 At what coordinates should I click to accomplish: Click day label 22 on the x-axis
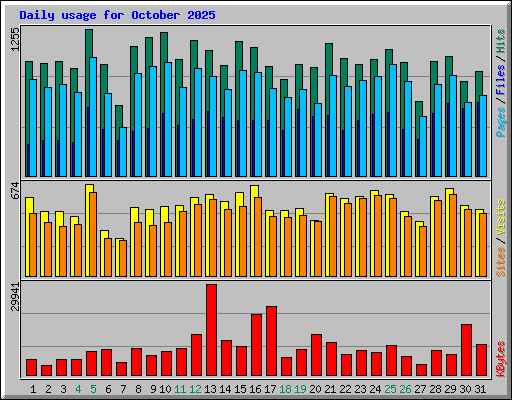345,389
